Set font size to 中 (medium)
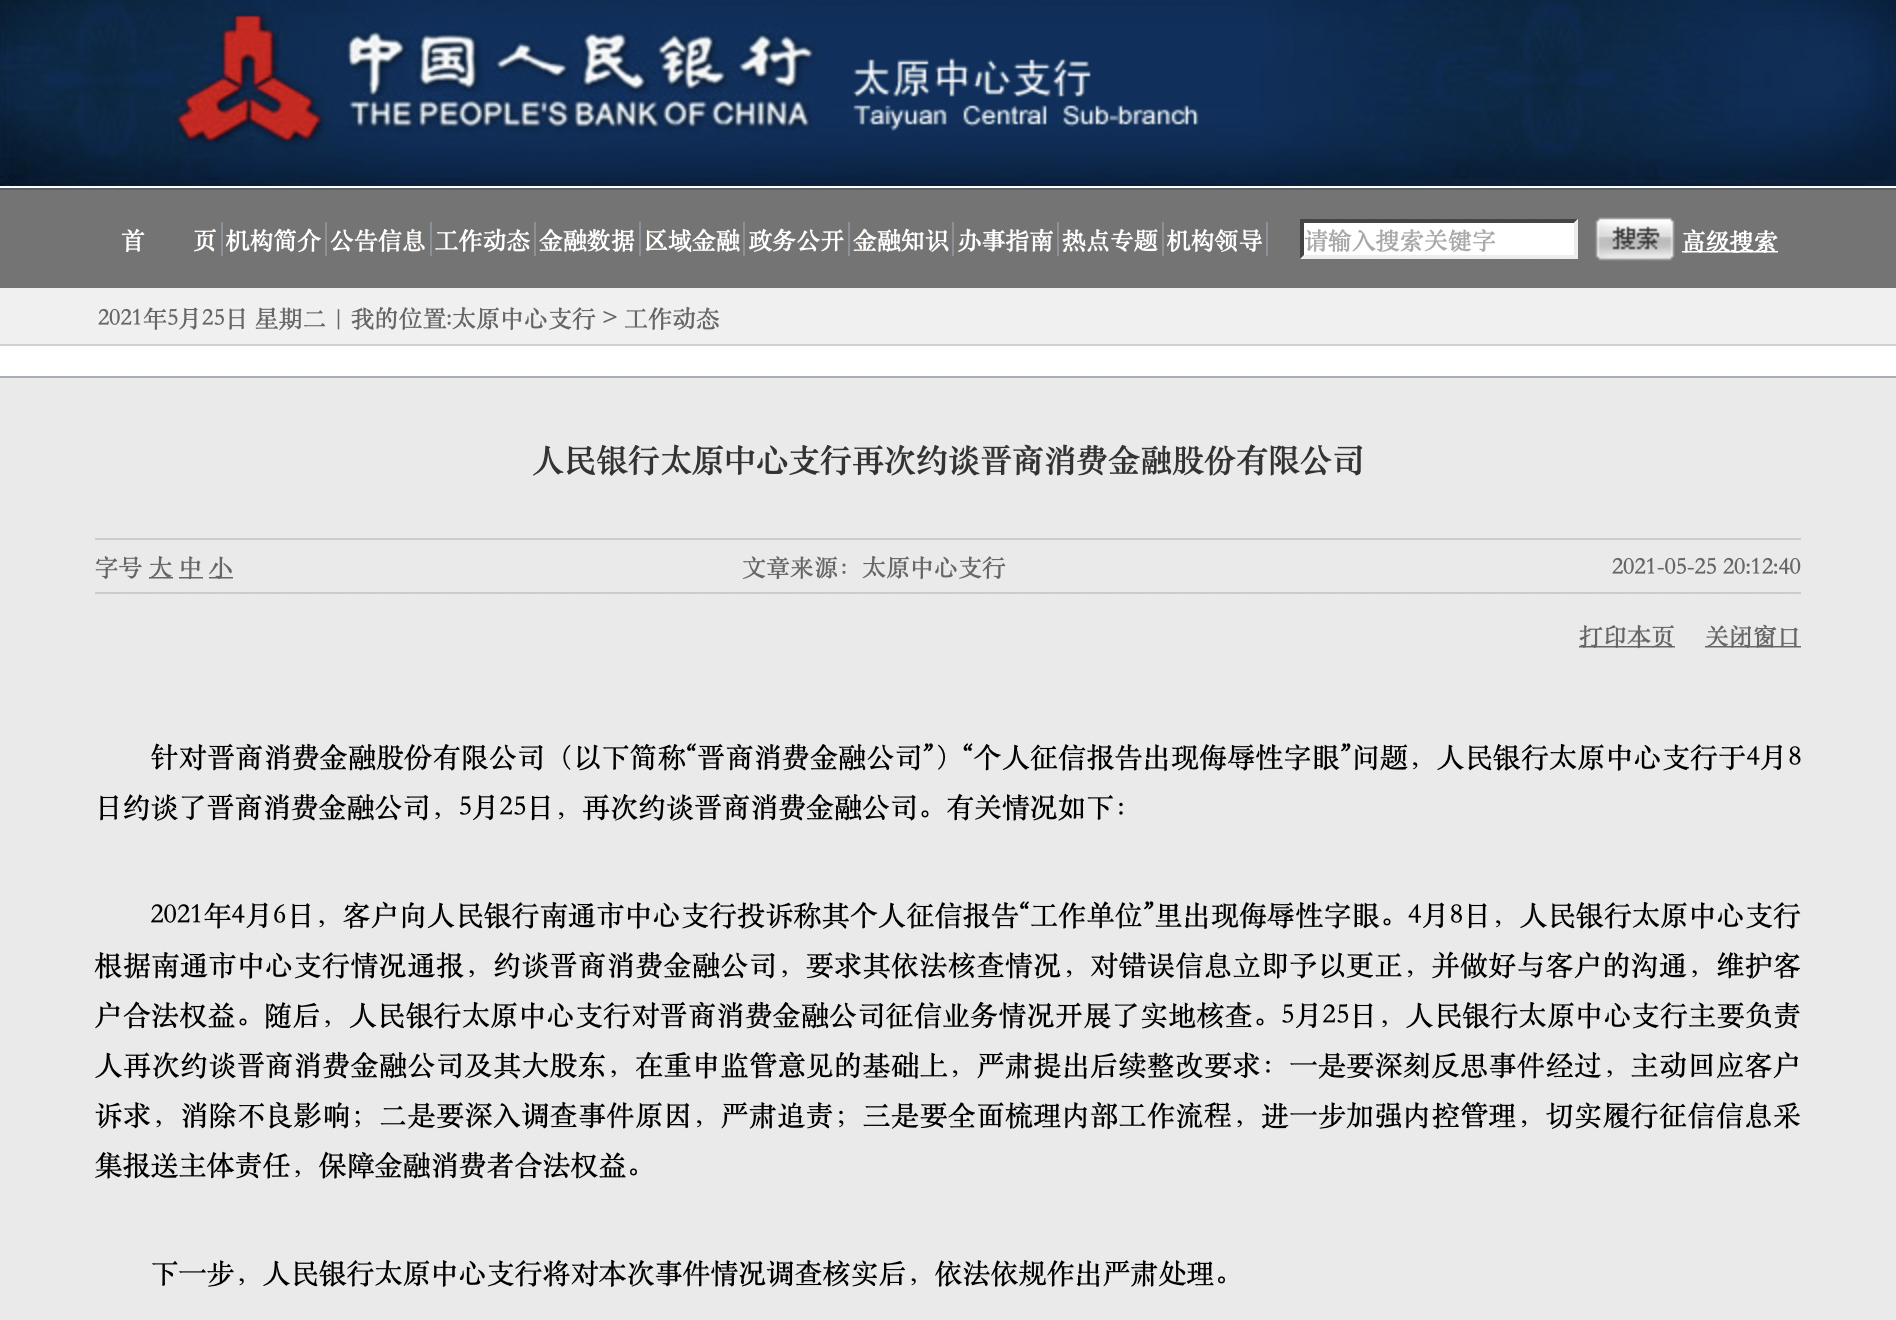Viewport: 1896px width, 1320px height. (x=190, y=569)
